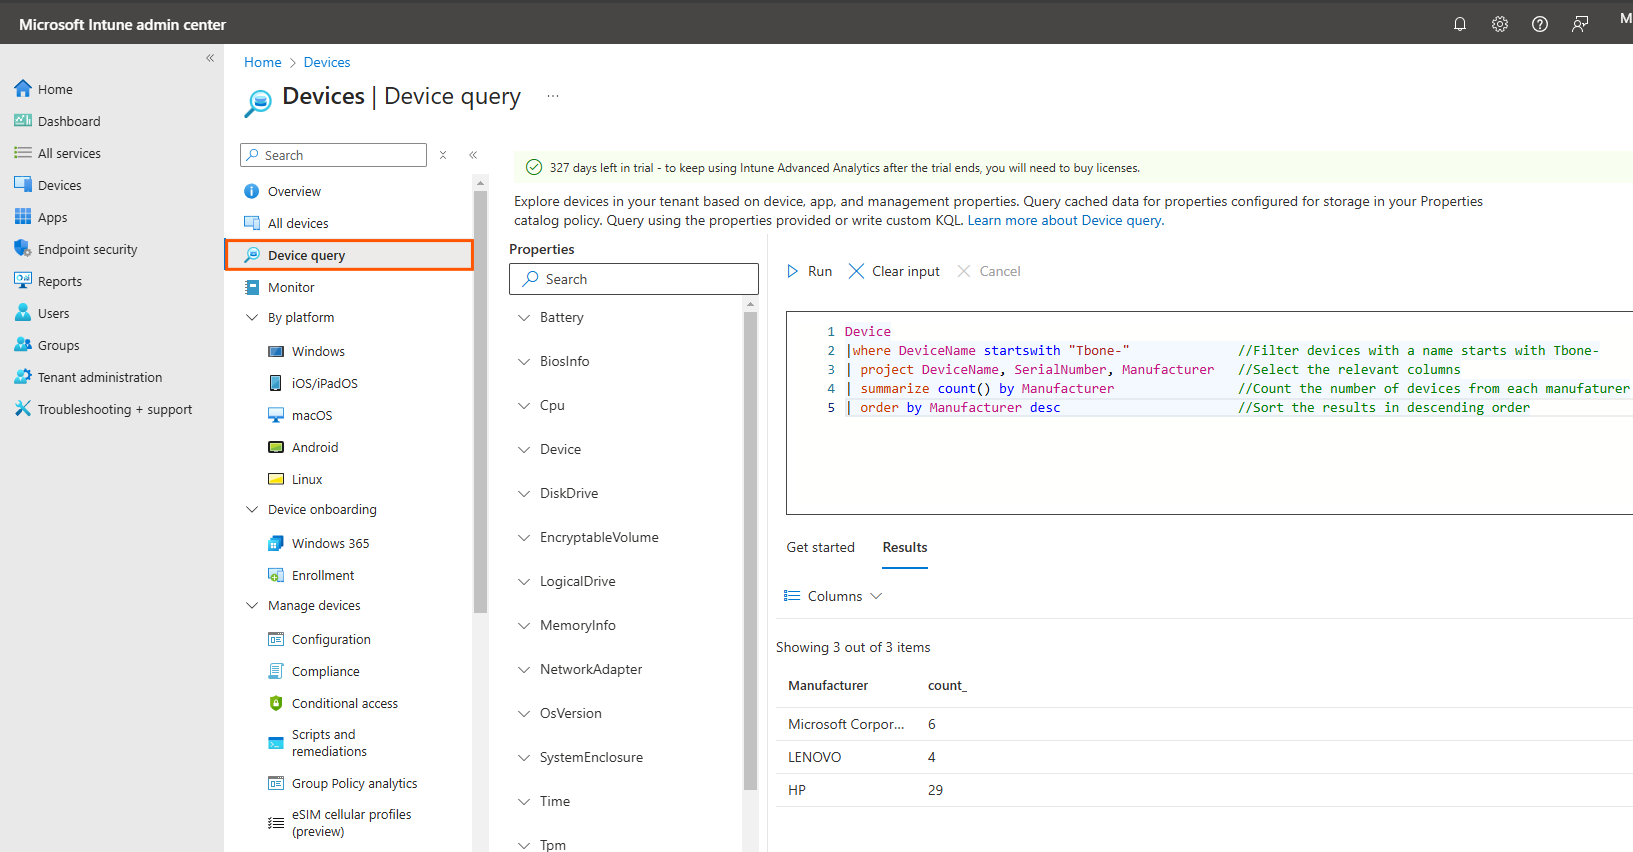The image size is (1633, 852).
Task: Click the All services list icon
Action: pos(23,153)
